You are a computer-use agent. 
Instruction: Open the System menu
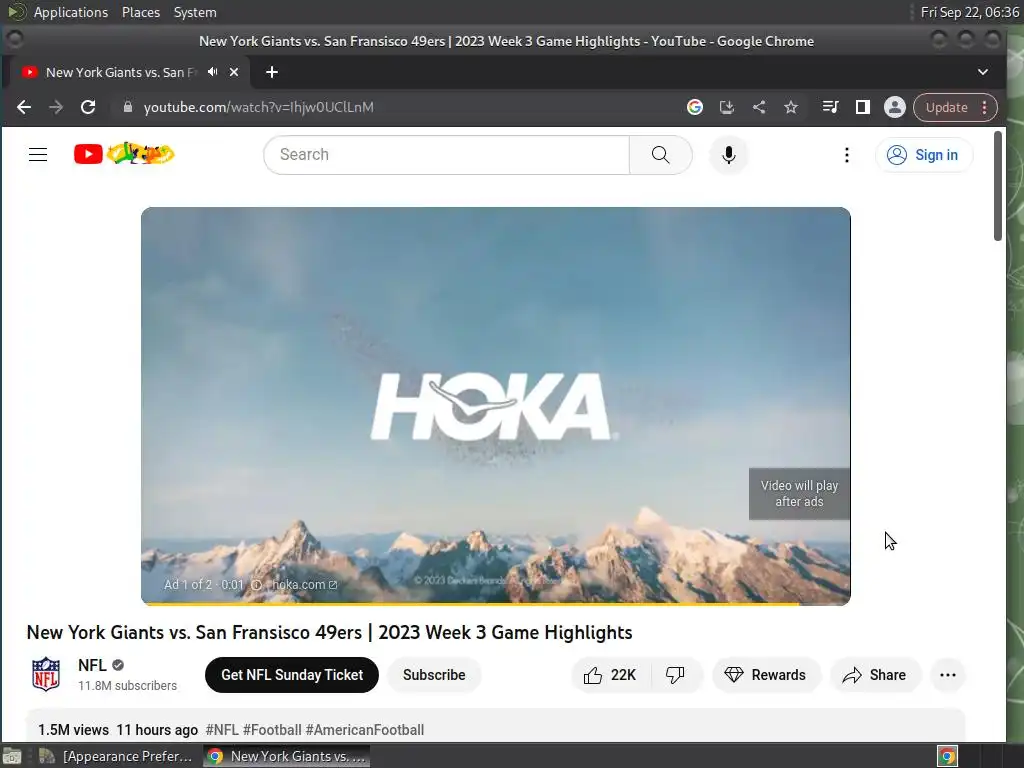tap(195, 12)
